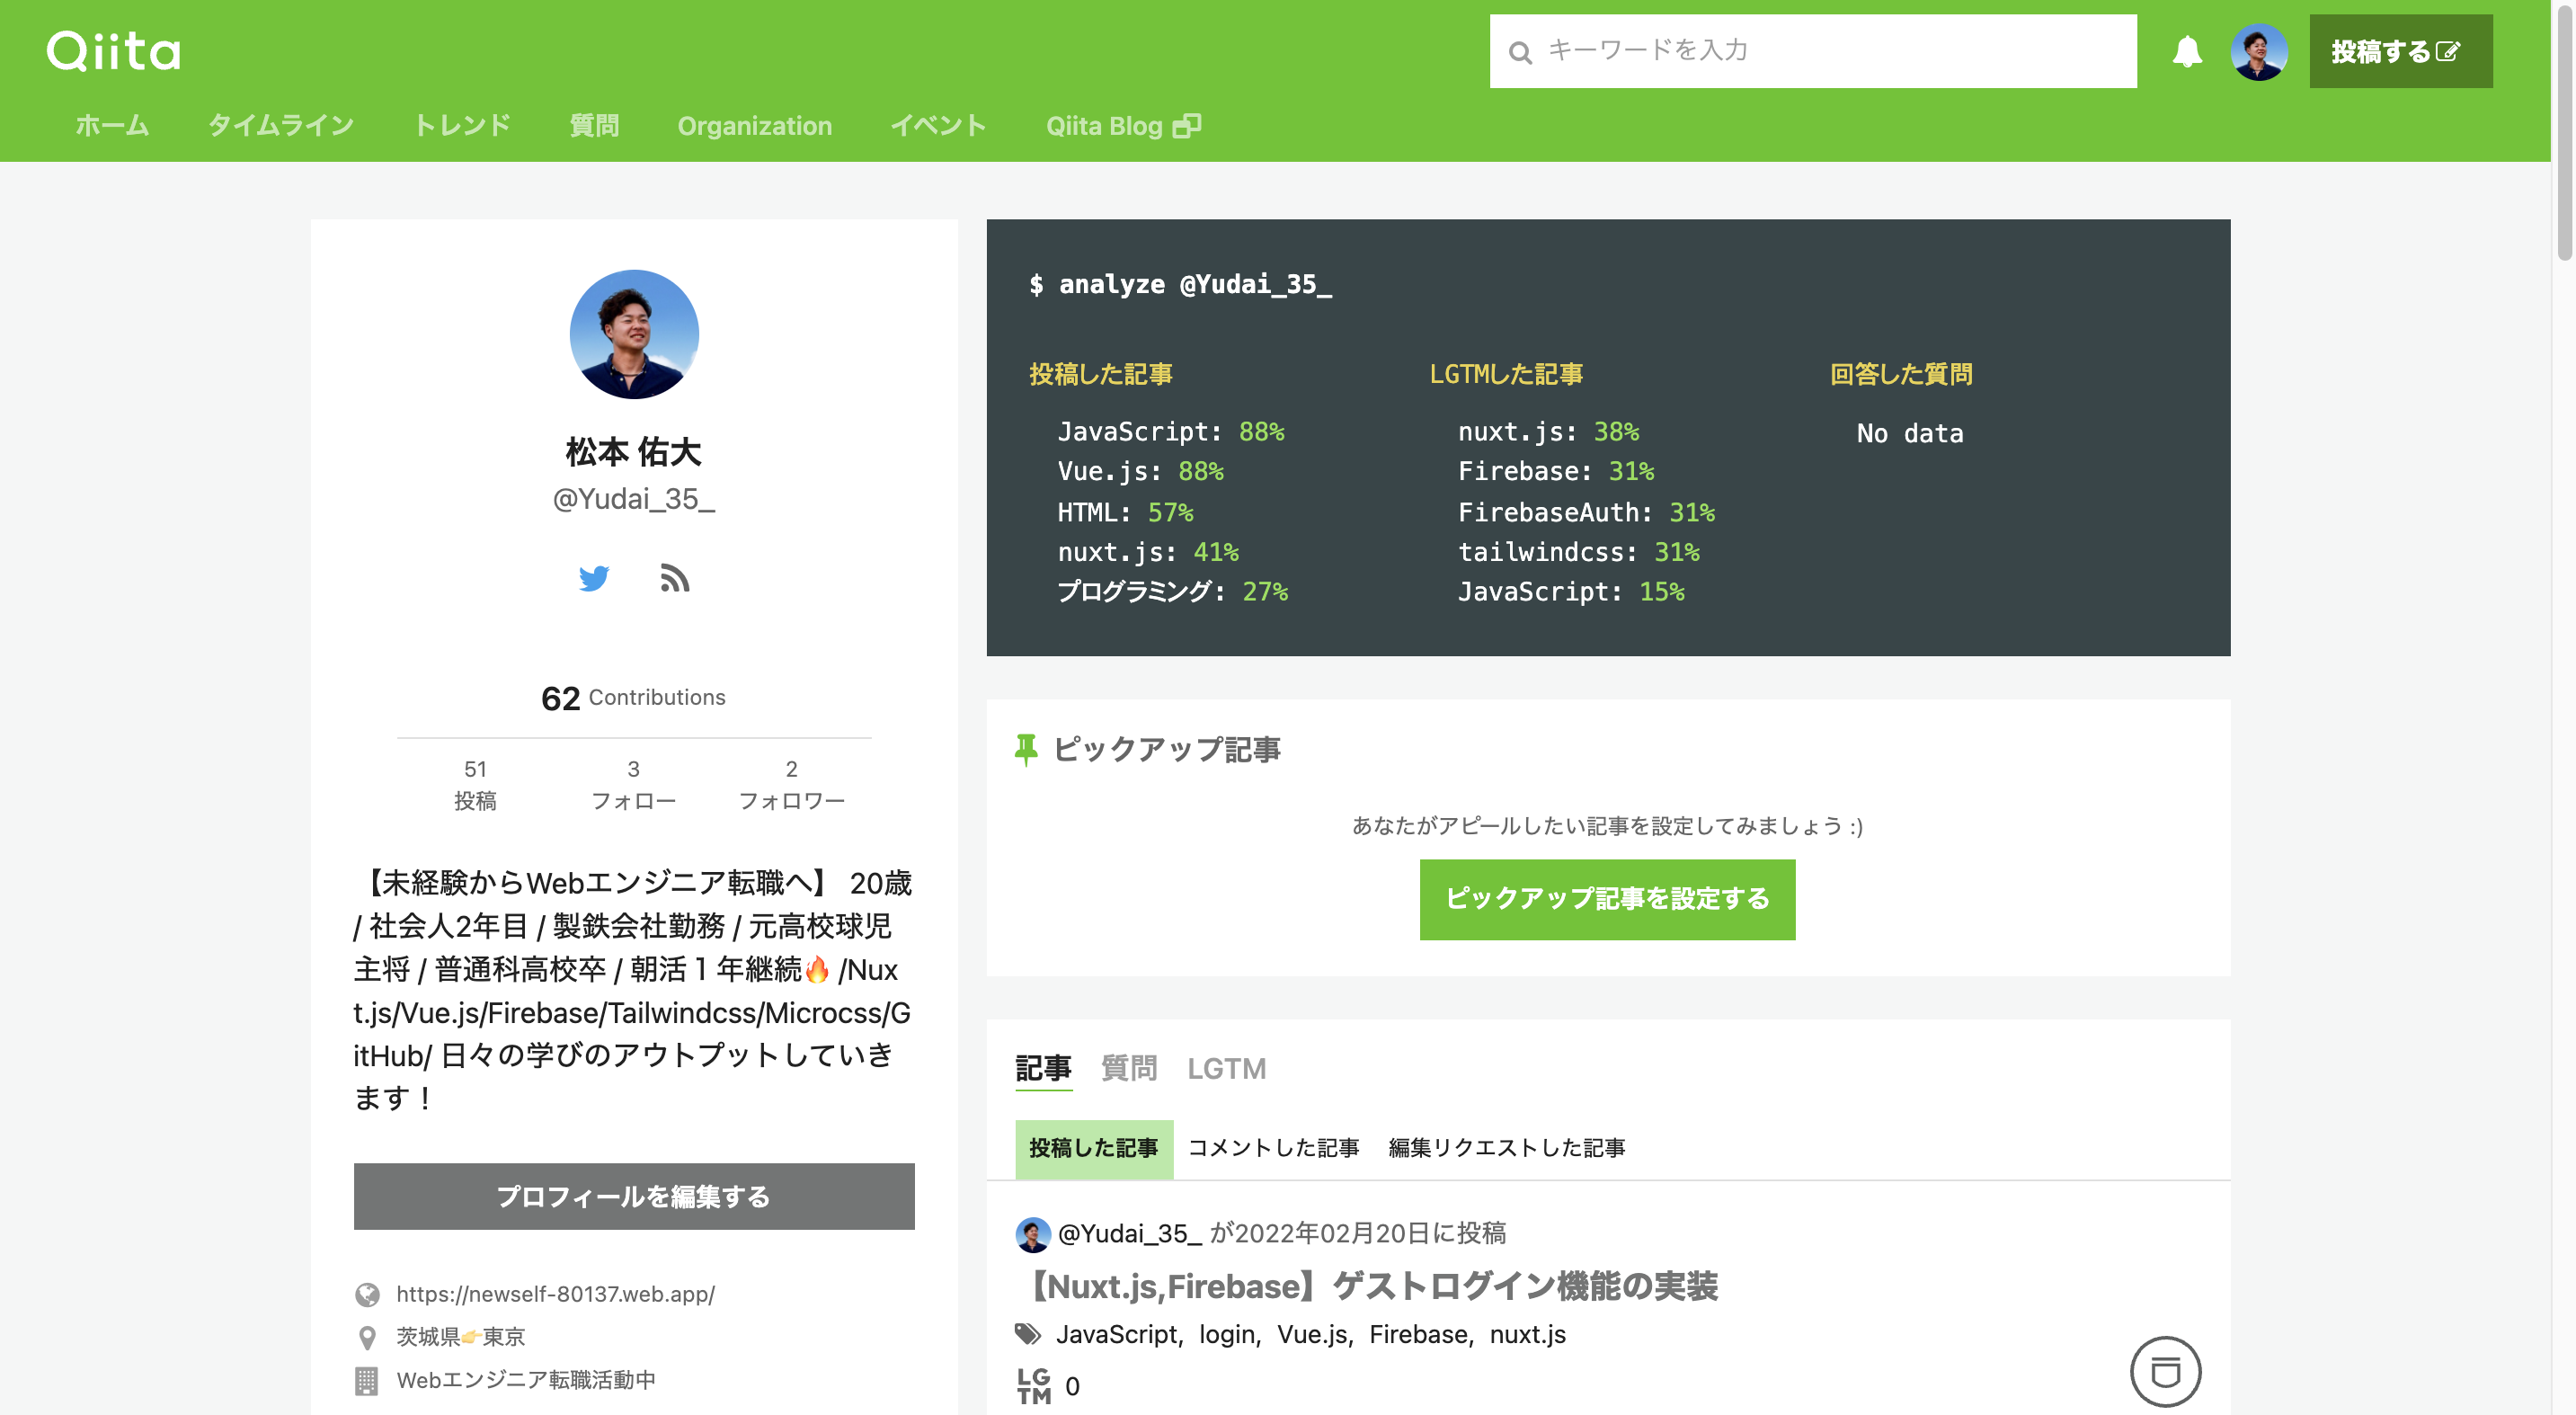
Task: Show コメントした記事 sub-tab
Action: (x=1272, y=1148)
